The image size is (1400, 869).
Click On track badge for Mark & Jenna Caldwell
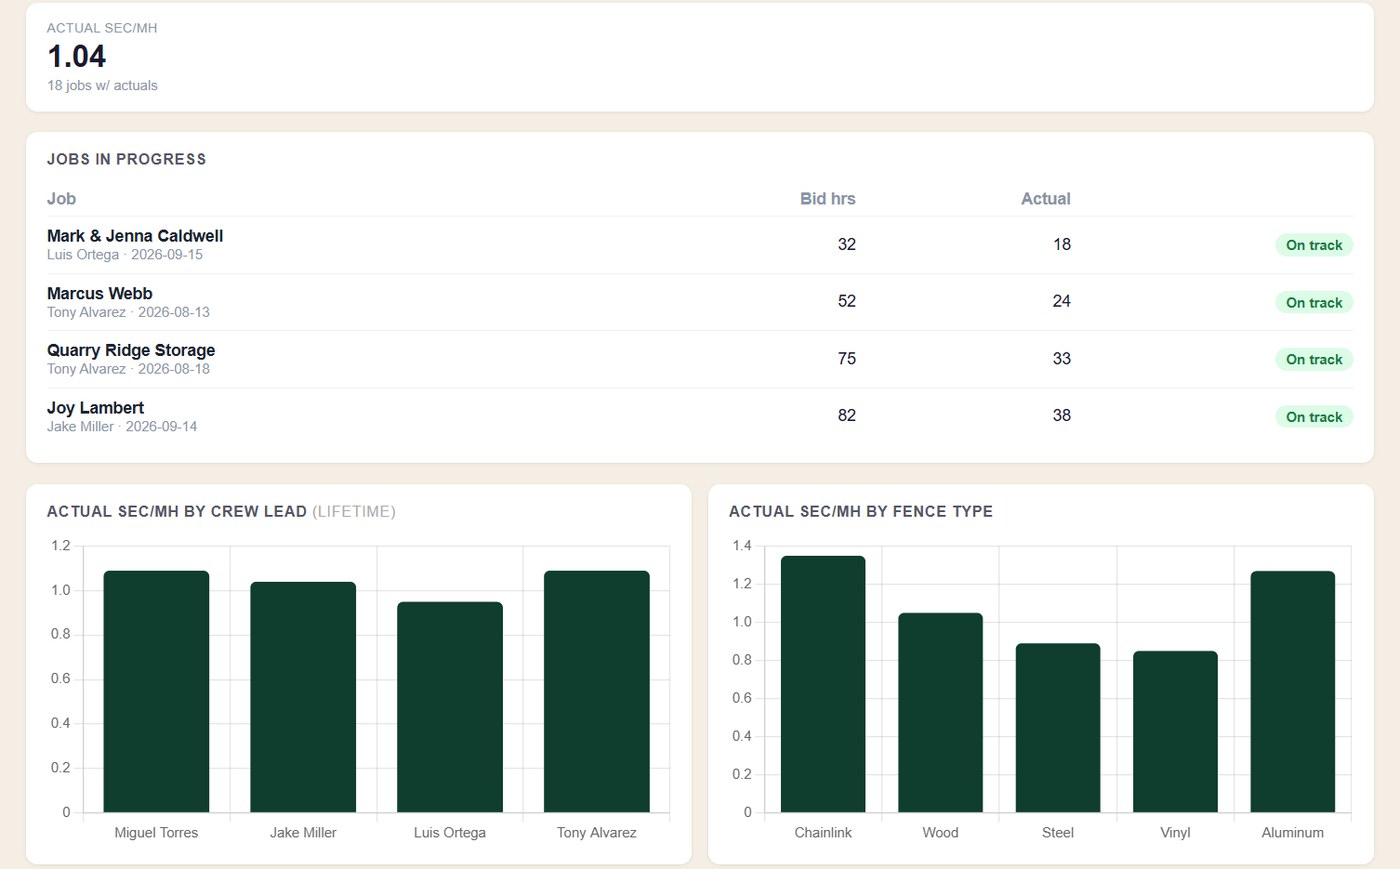(1314, 245)
